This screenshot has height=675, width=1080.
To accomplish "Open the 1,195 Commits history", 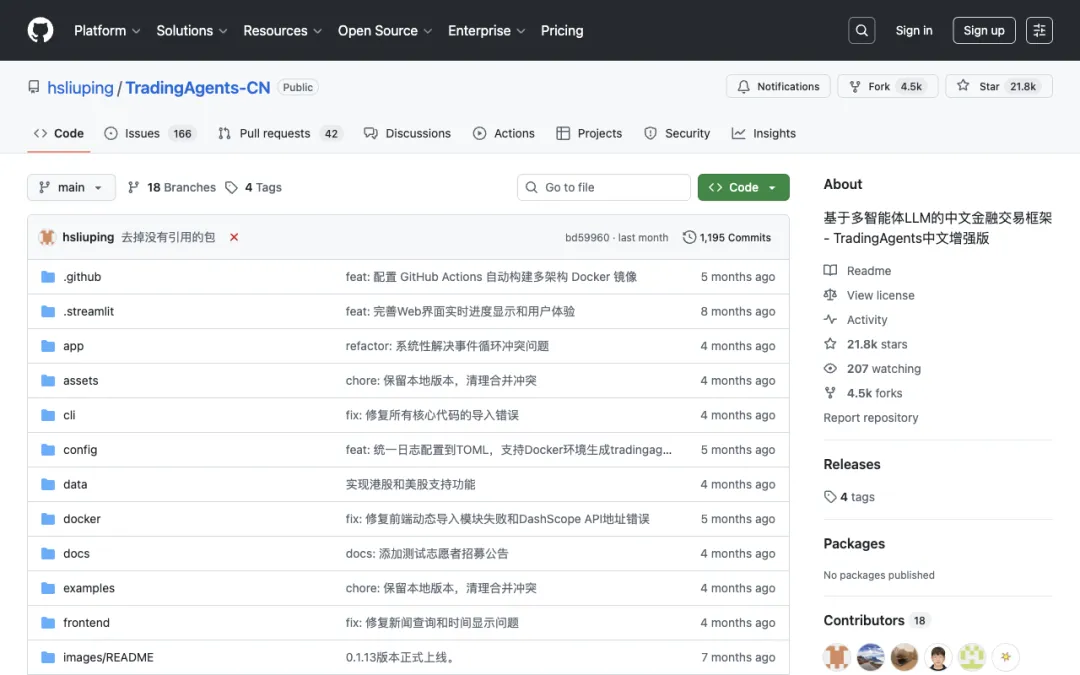I will click(727, 237).
